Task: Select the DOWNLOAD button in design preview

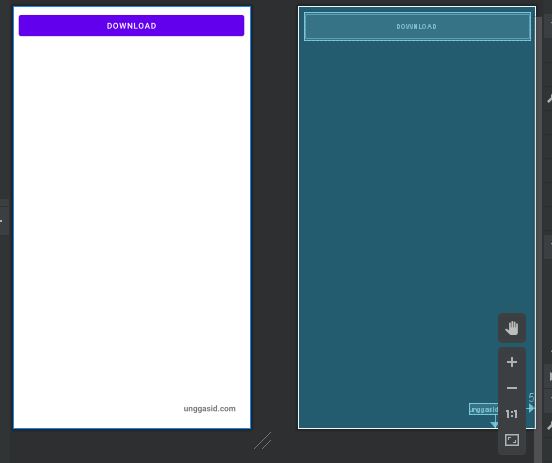Action: [131, 26]
